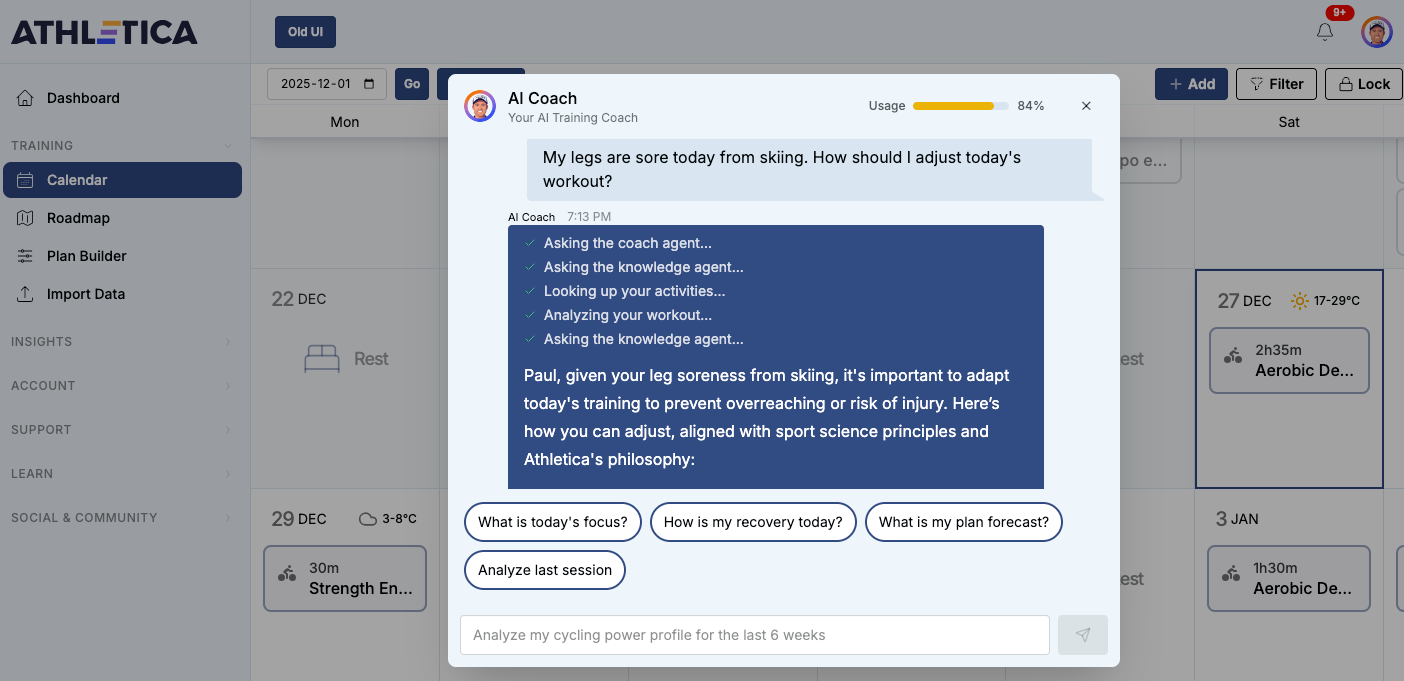The image size is (1404, 681).
Task: Click the sun weather icon on 27 Dec
Action: 1300,300
